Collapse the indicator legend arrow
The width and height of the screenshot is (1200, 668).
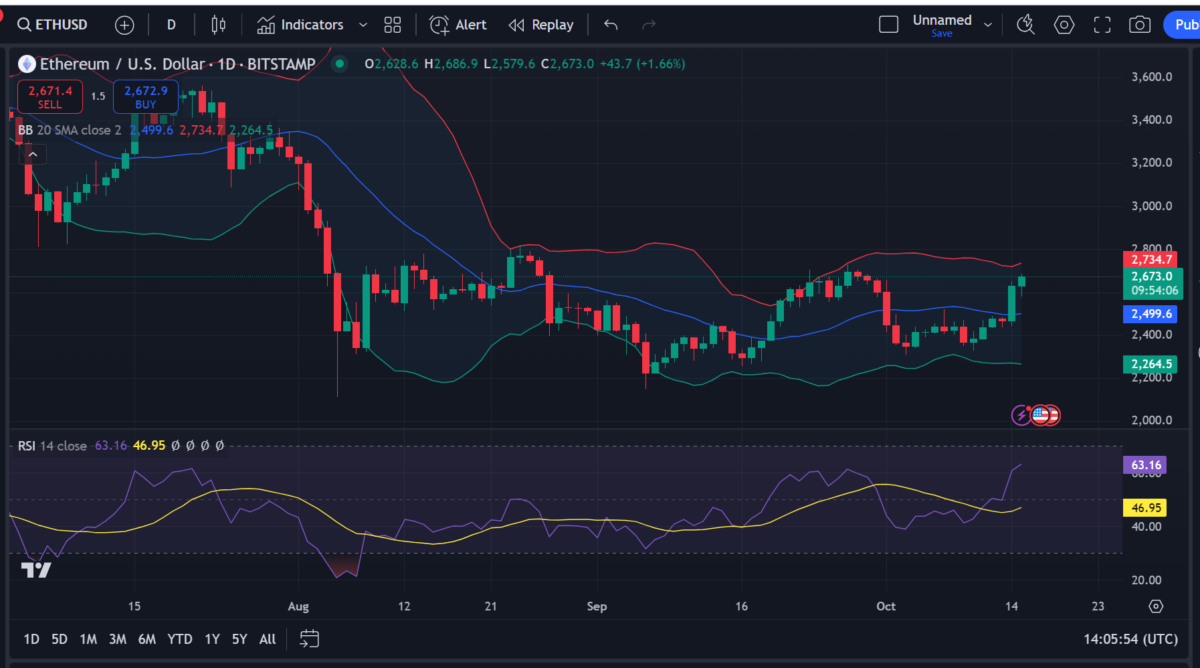pyautogui.click(x=32, y=154)
